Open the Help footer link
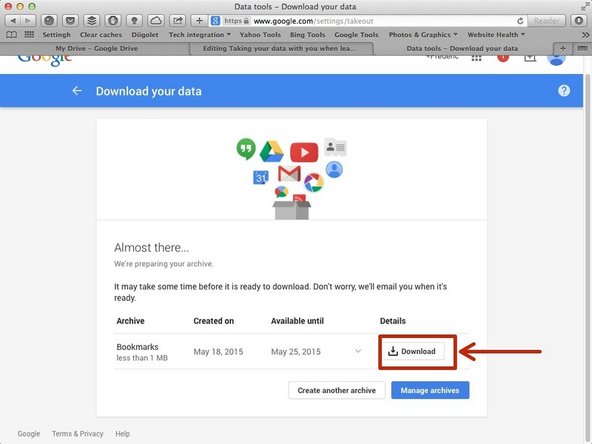This screenshot has height=444, width=592. pyautogui.click(x=122, y=433)
